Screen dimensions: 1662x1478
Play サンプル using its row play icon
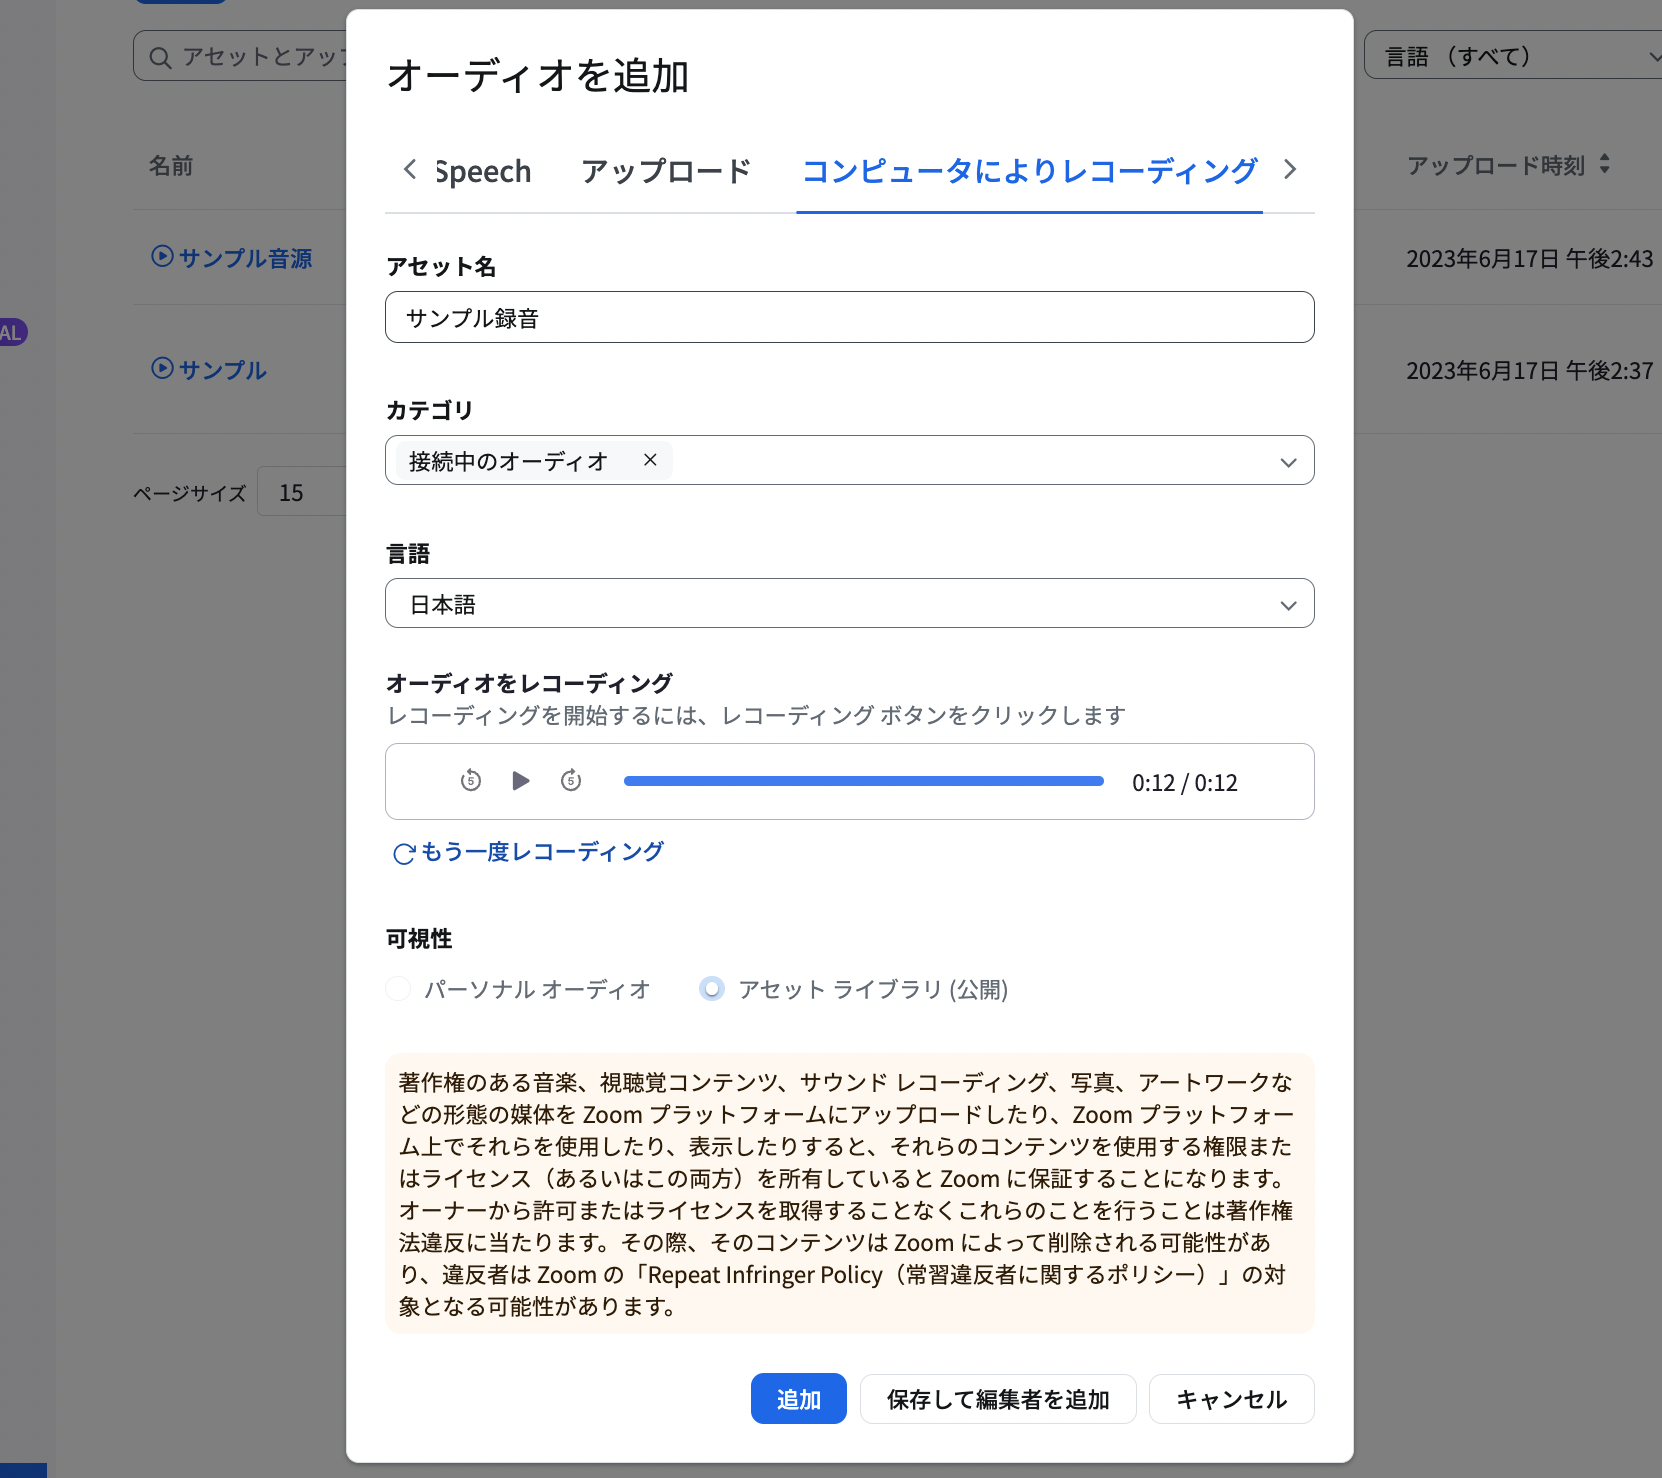162,369
